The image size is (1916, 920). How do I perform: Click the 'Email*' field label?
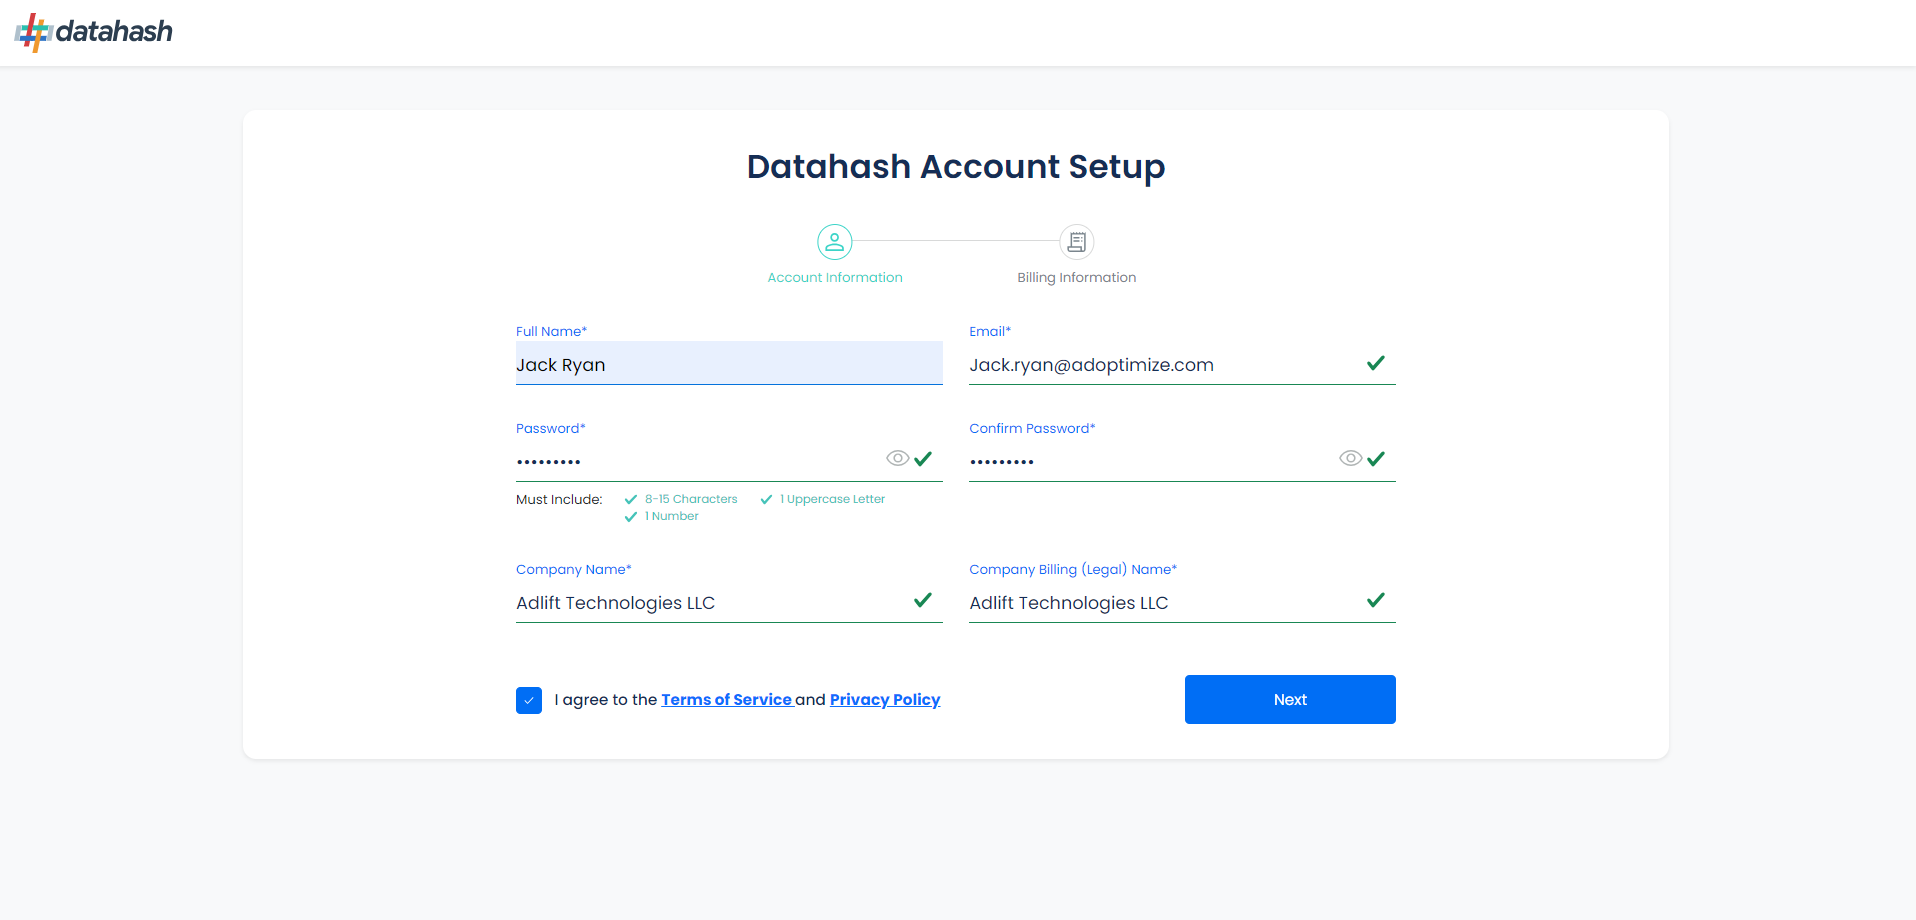click(x=990, y=331)
